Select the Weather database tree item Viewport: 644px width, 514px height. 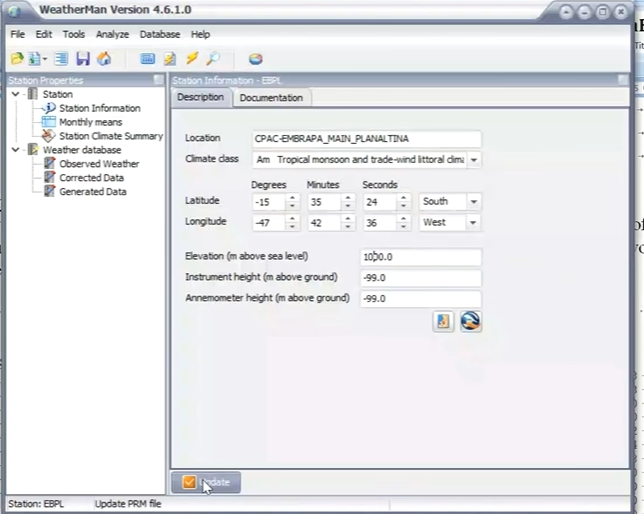pyautogui.click(x=82, y=150)
